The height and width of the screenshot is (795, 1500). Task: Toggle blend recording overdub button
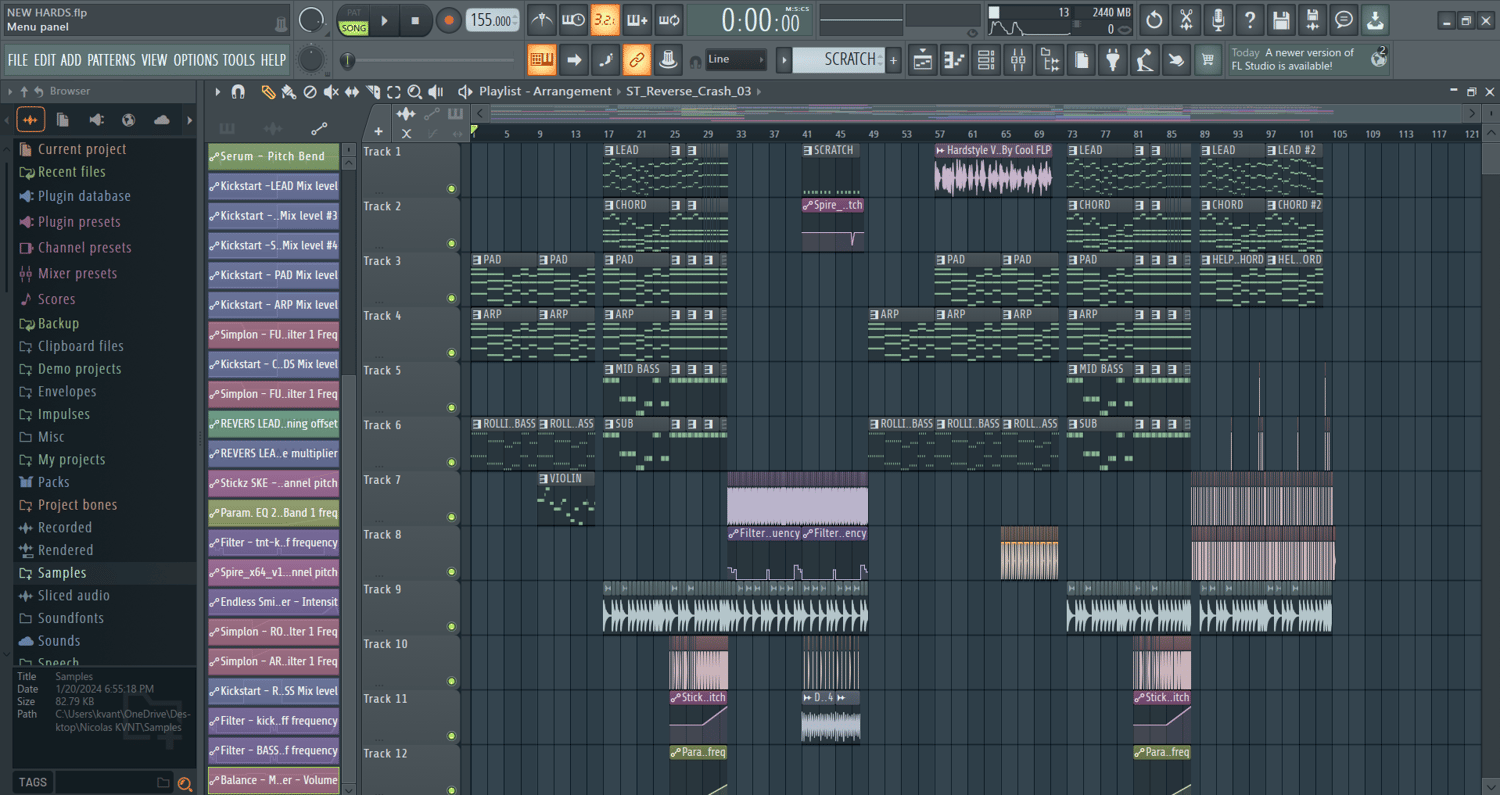pyautogui.click(x=637, y=19)
